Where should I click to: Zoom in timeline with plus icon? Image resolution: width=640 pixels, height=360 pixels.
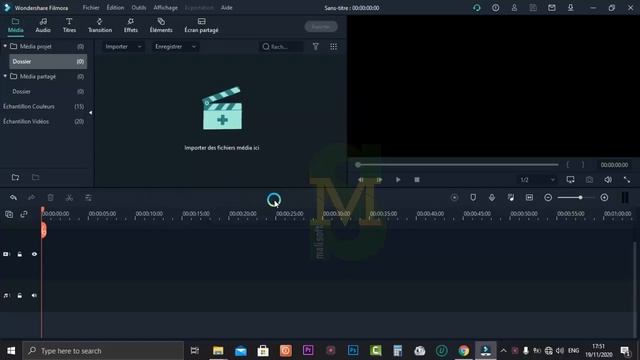(604, 198)
